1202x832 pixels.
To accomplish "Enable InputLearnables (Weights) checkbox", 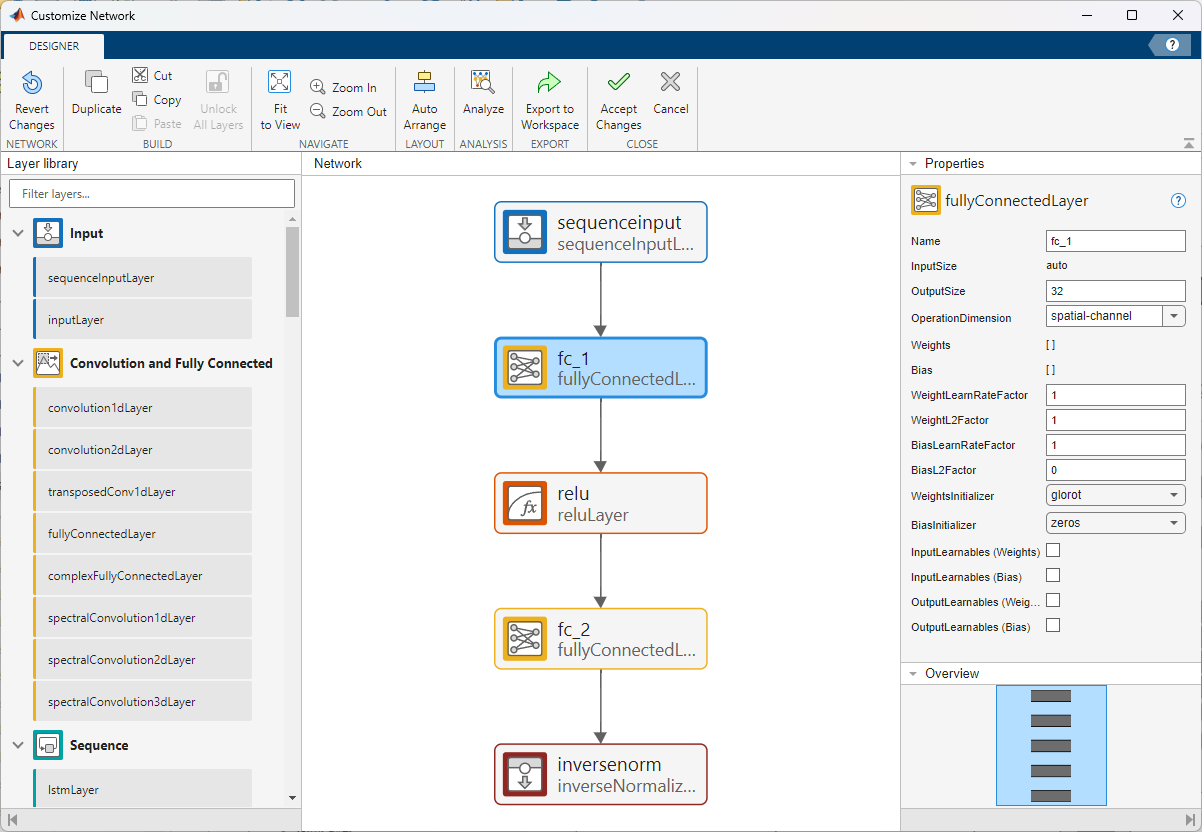I will tap(1053, 550).
